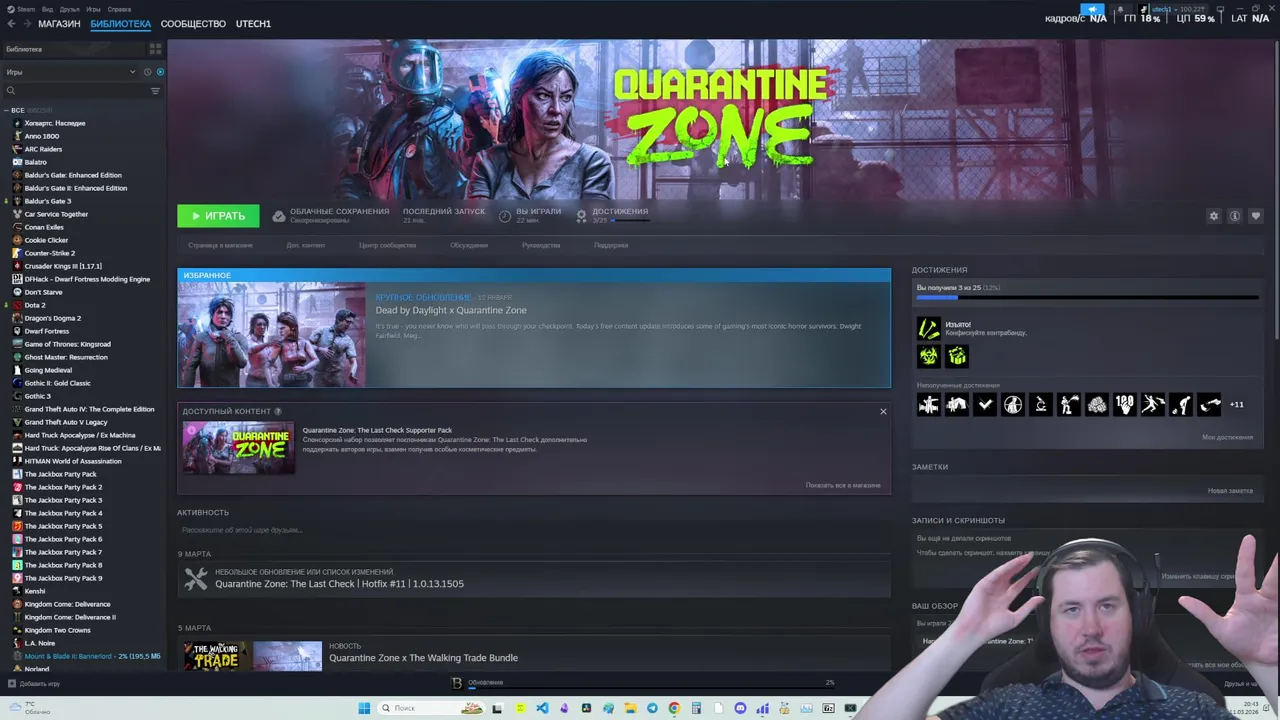This screenshot has width=1280, height=720.
Task: Open СООБЩЕСТВО in top navigation
Action: [193, 23]
